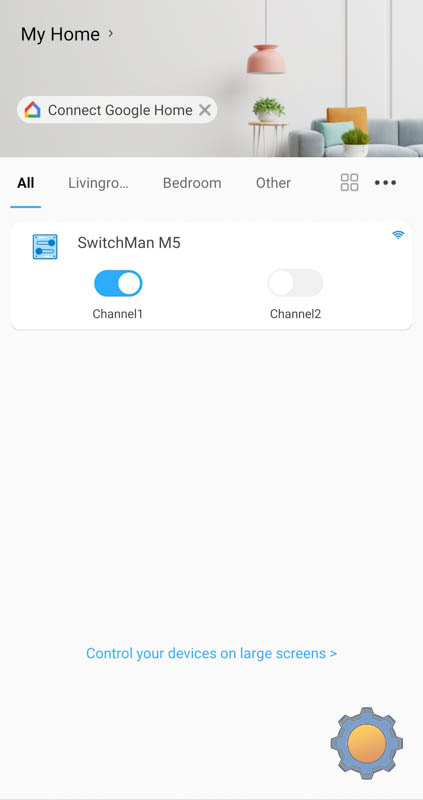Turn off Channel1 switch
The height and width of the screenshot is (800, 423).
coord(118,283)
